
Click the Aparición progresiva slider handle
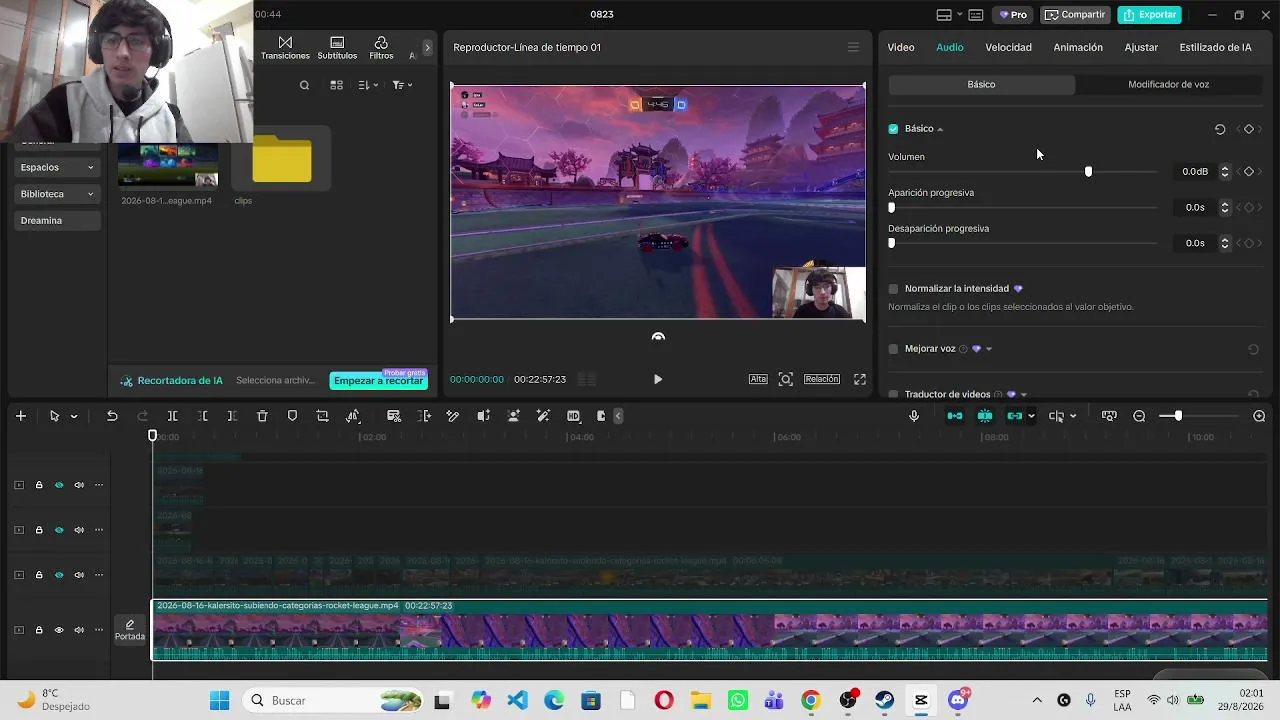[x=891, y=208]
